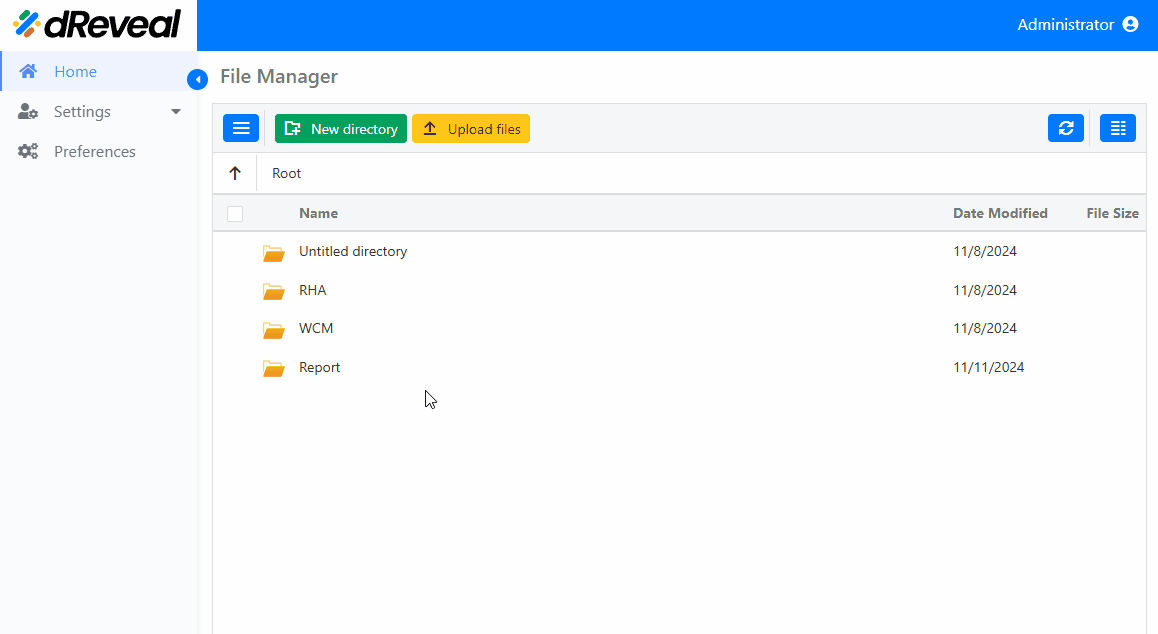Image resolution: width=1158 pixels, height=634 pixels.
Task: Tick the select-all checkbox in the header
Action: click(x=235, y=214)
